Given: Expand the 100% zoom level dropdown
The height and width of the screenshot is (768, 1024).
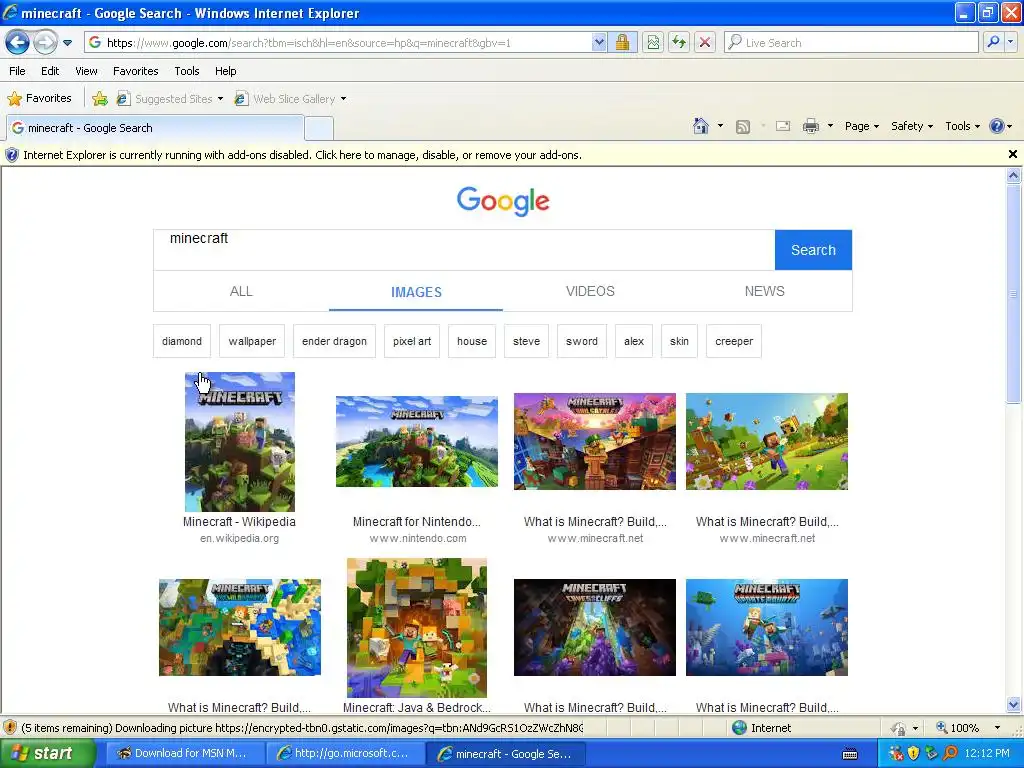Looking at the screenshot, I should [x=997, y=728].
